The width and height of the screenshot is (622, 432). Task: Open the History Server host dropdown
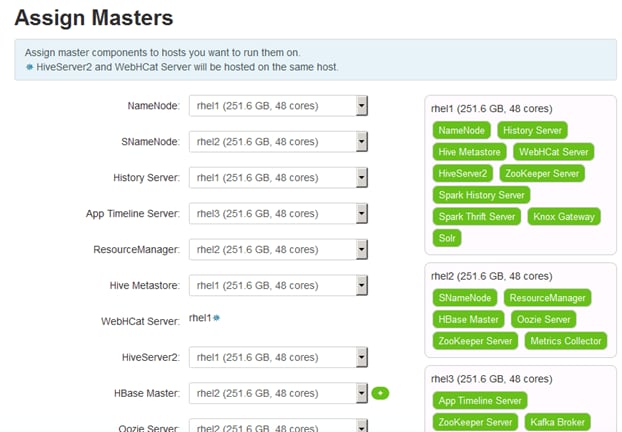278,178
